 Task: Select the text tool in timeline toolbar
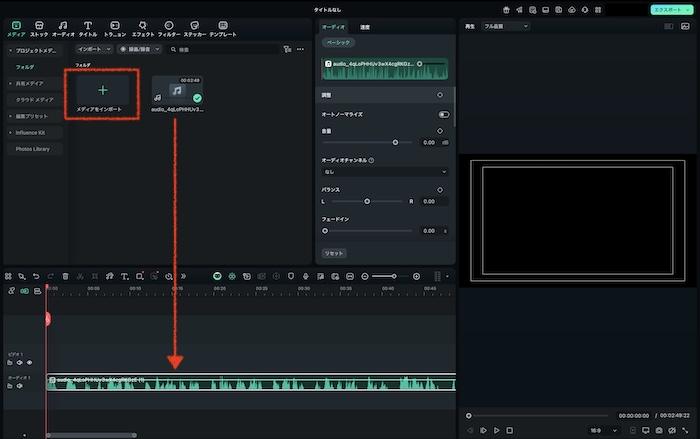(124, 276)
